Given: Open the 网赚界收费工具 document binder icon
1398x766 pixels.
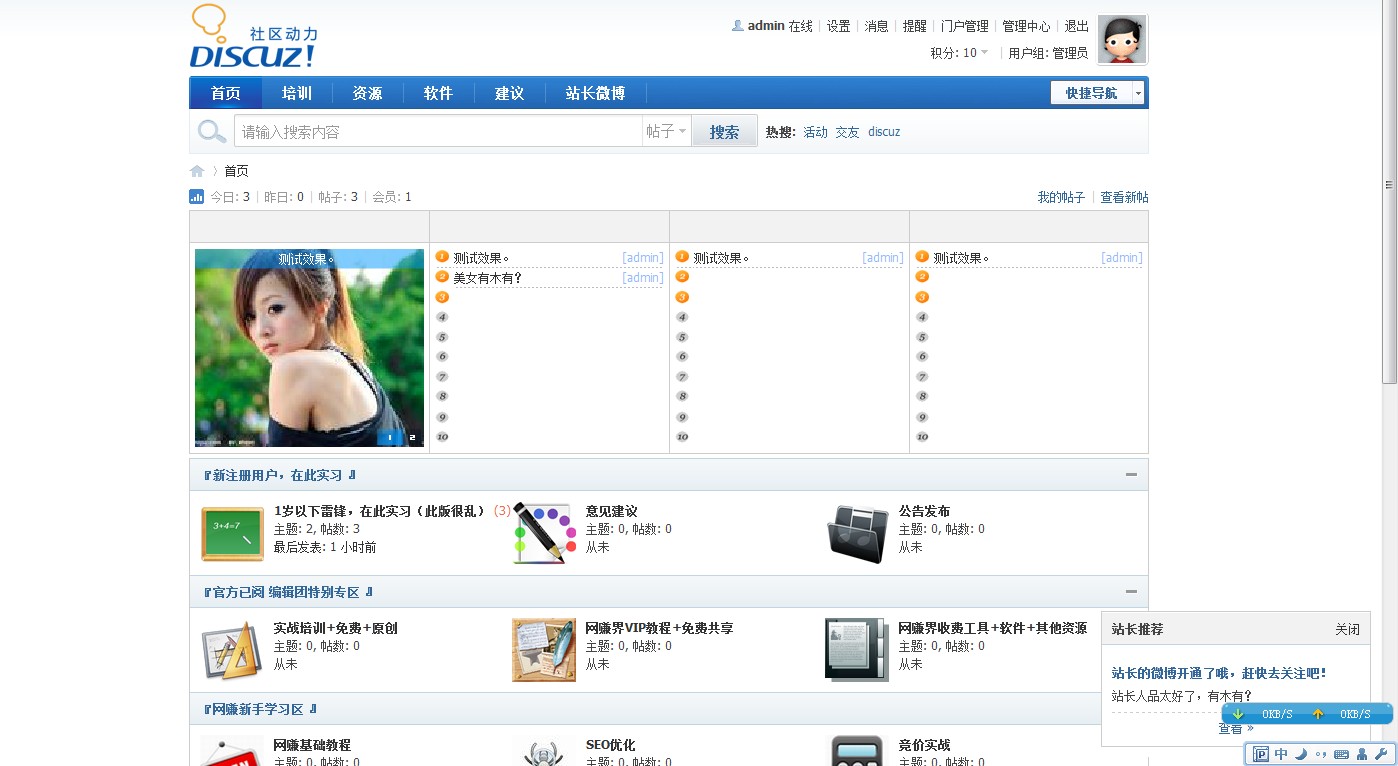Looking at the screenshot, I should (x=856, y=650).
